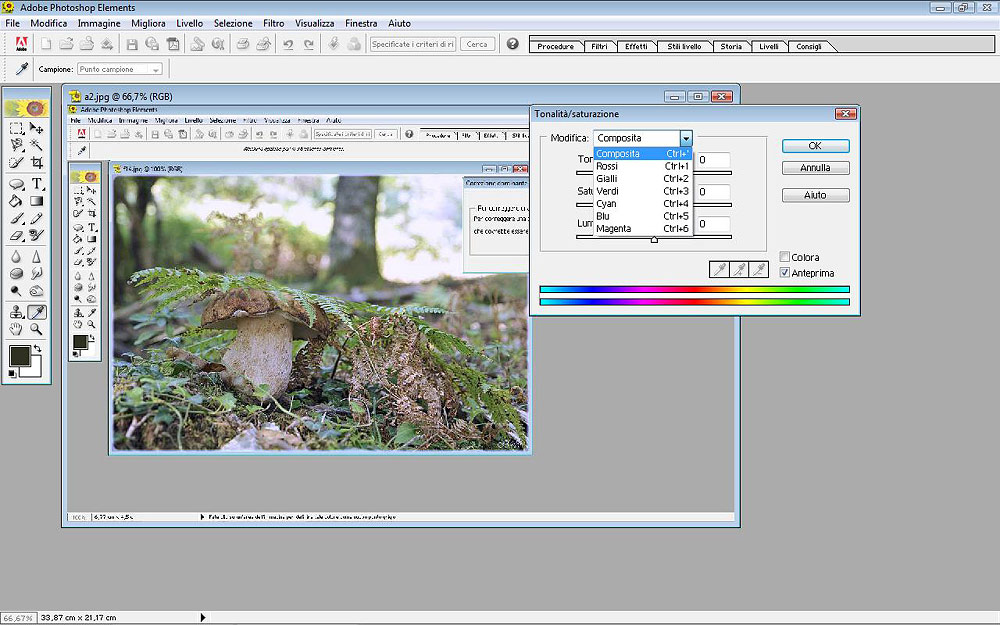Click the foreground color swatch
This screenshot has width=1000, height=625.
pos(19,355)
